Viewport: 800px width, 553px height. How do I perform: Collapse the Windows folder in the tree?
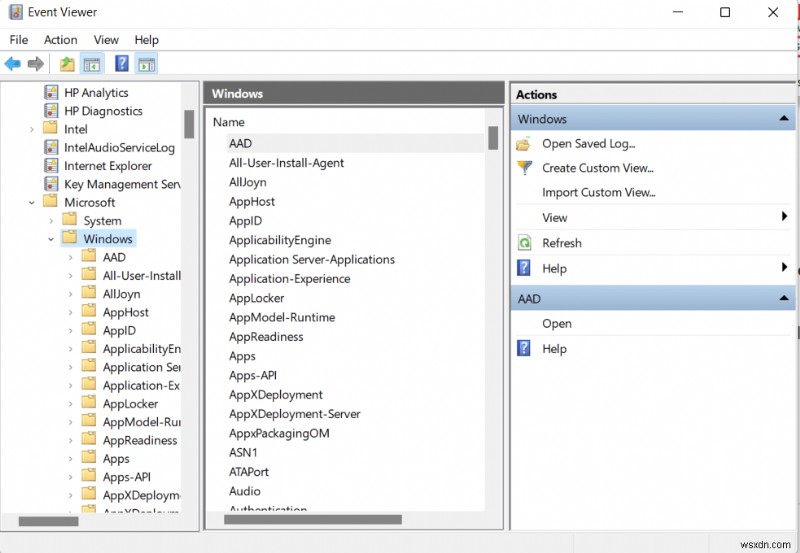[51, 240]
